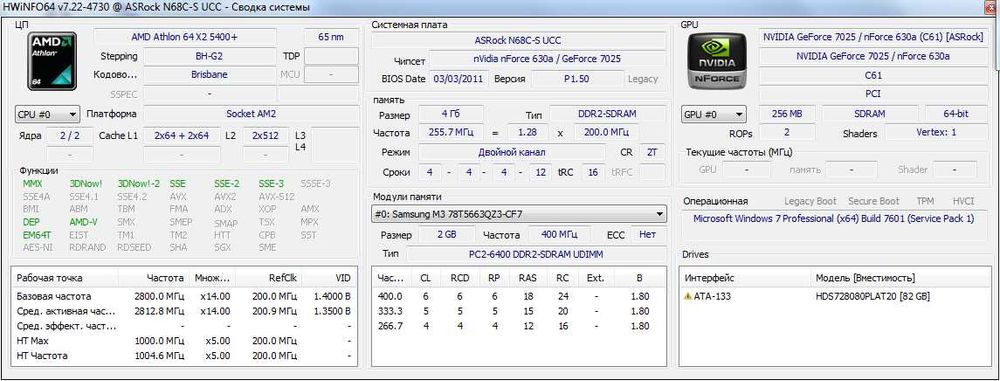Click the Legacy BIOS mode label
The width and height of the screenshot is (1000, 381).
(x=642, y=79)
